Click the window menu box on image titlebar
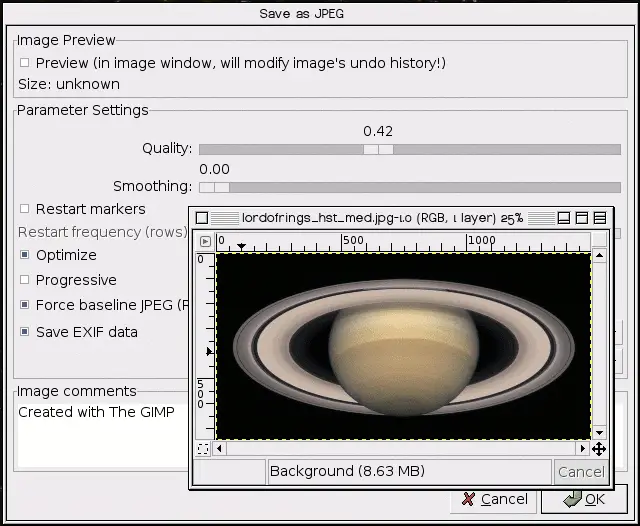This screenshot has height=526, width=640. pos(202,218)
